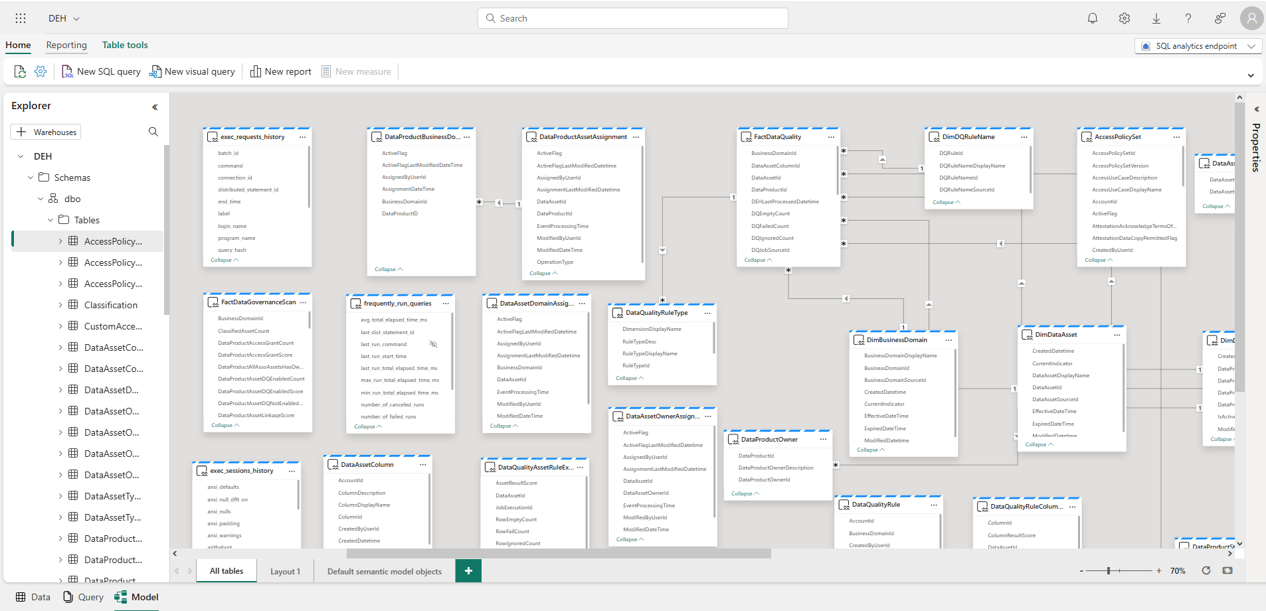Create a New report
The width and height of the screenshot is (1266, 611).
[x=280, y=71]
